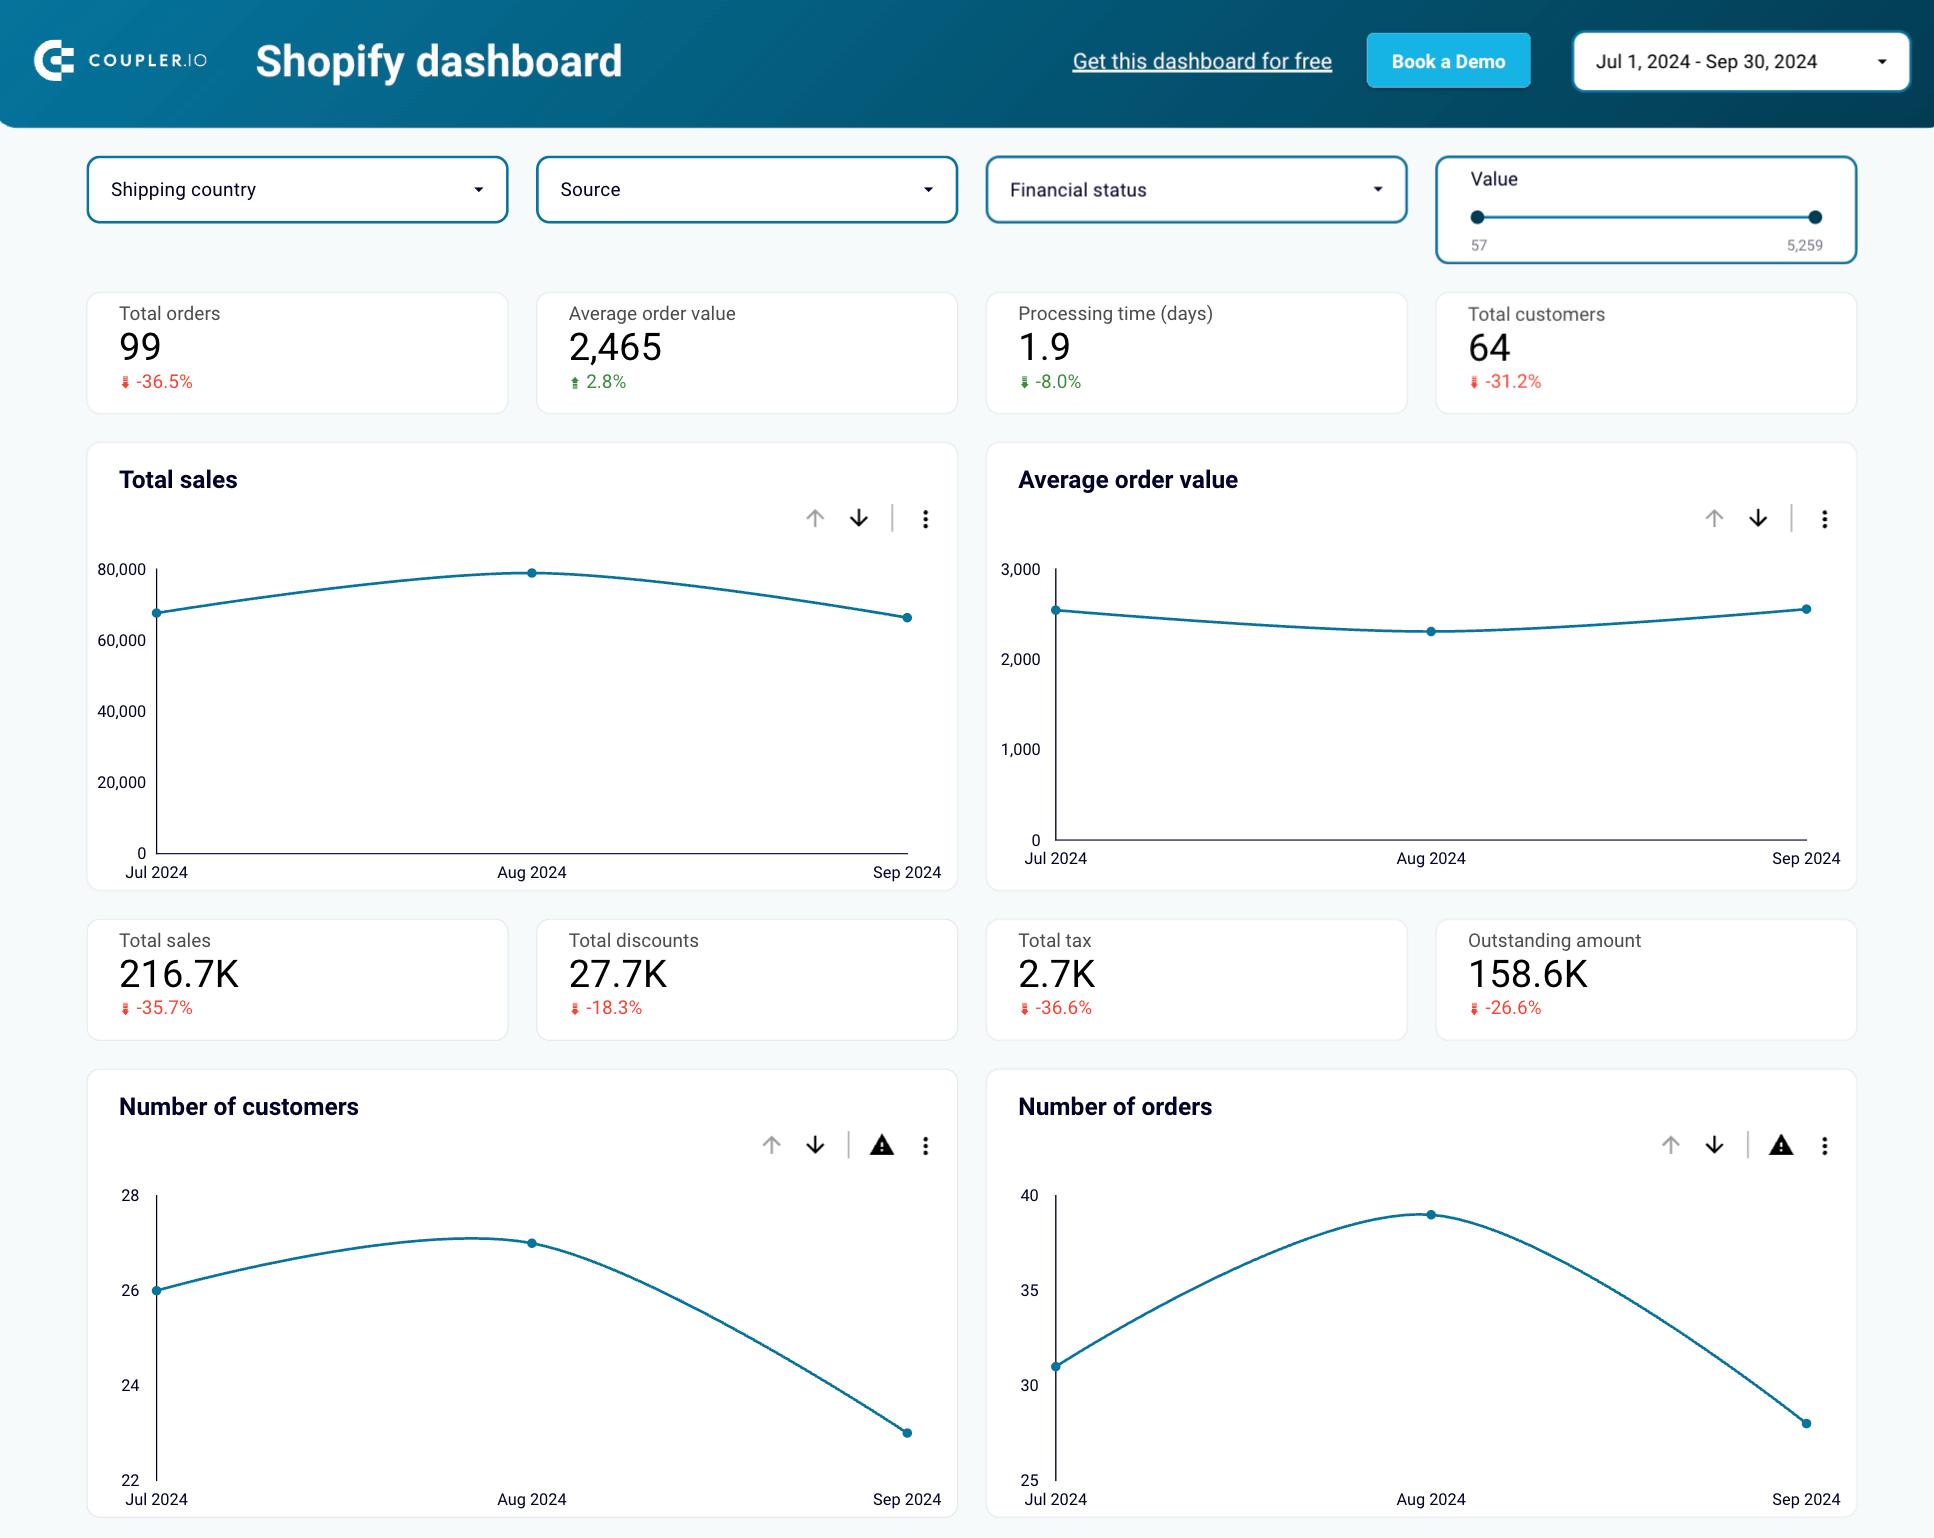1934x1538 pixels.
Task: Click the up arrow on Average order value chart
Action: pos(1714,519)
